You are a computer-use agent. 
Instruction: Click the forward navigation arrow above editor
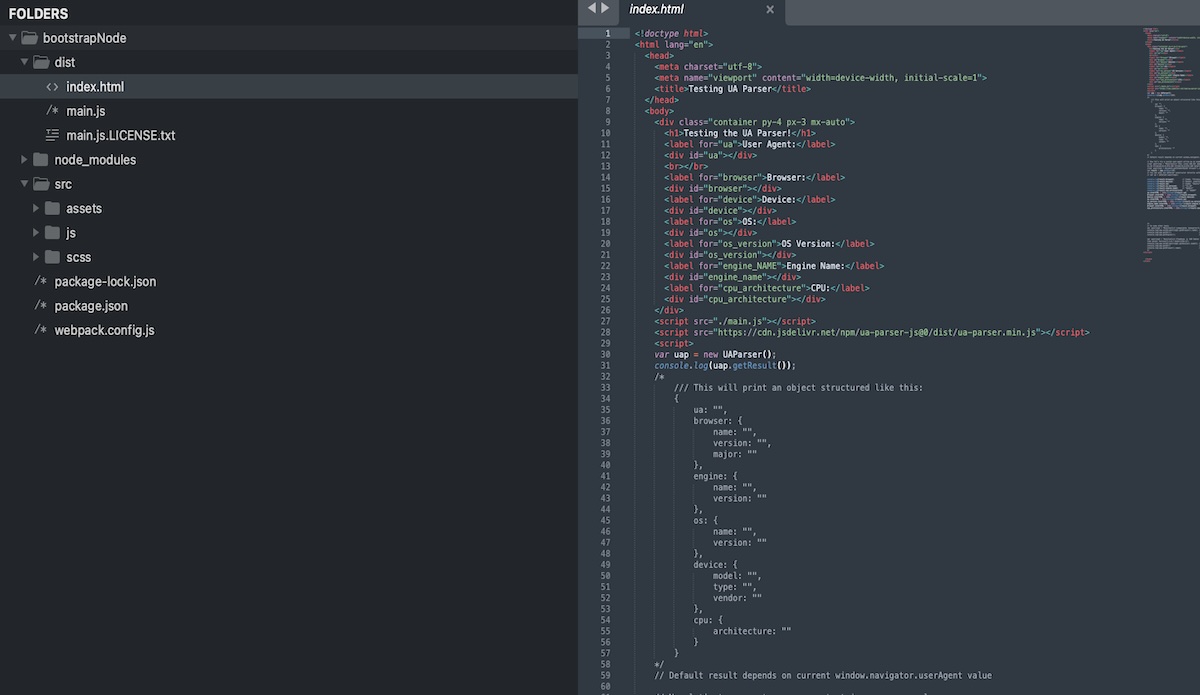605,8
